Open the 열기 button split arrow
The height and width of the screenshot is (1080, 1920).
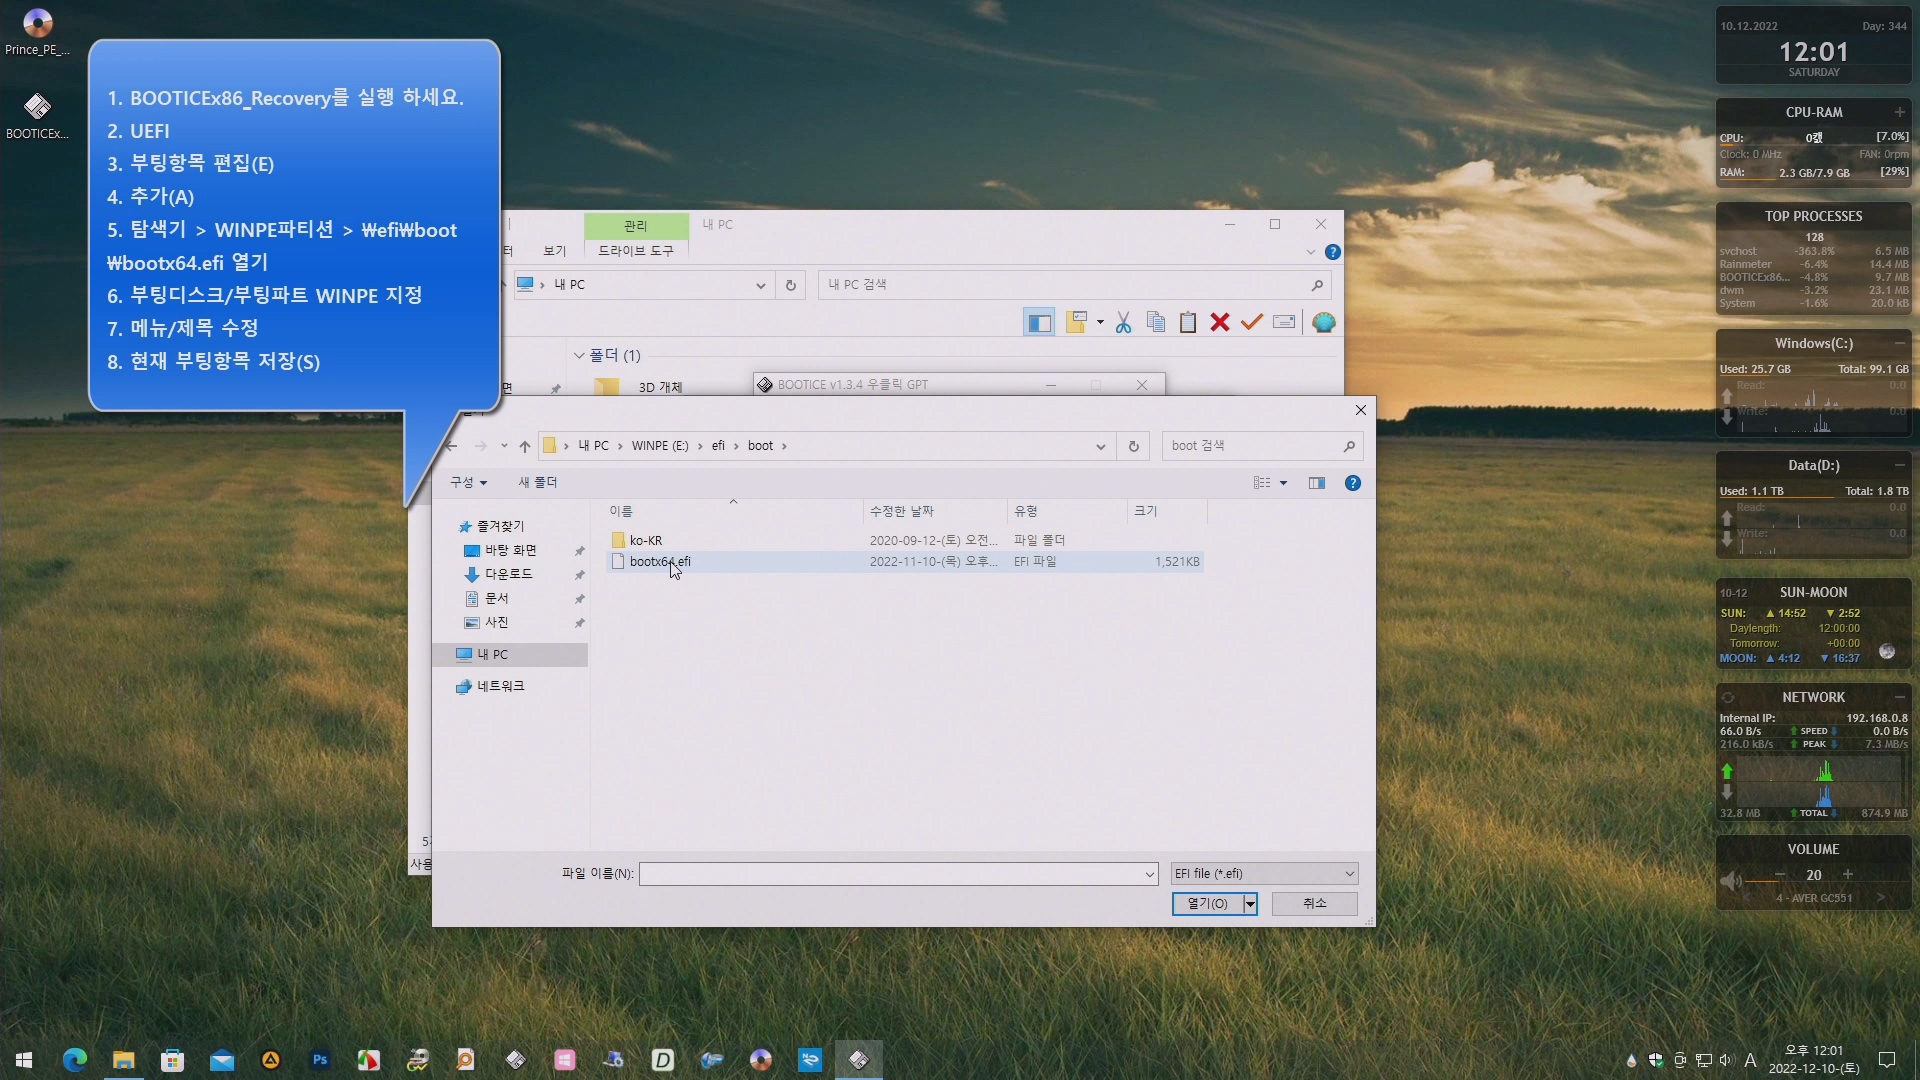1250,904
